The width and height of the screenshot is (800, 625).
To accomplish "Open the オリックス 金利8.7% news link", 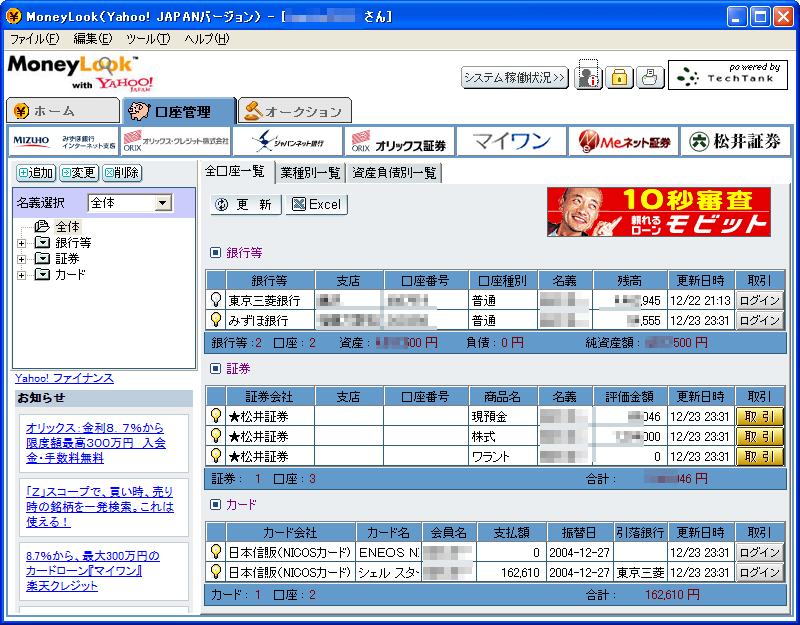I will pos(96,443).
